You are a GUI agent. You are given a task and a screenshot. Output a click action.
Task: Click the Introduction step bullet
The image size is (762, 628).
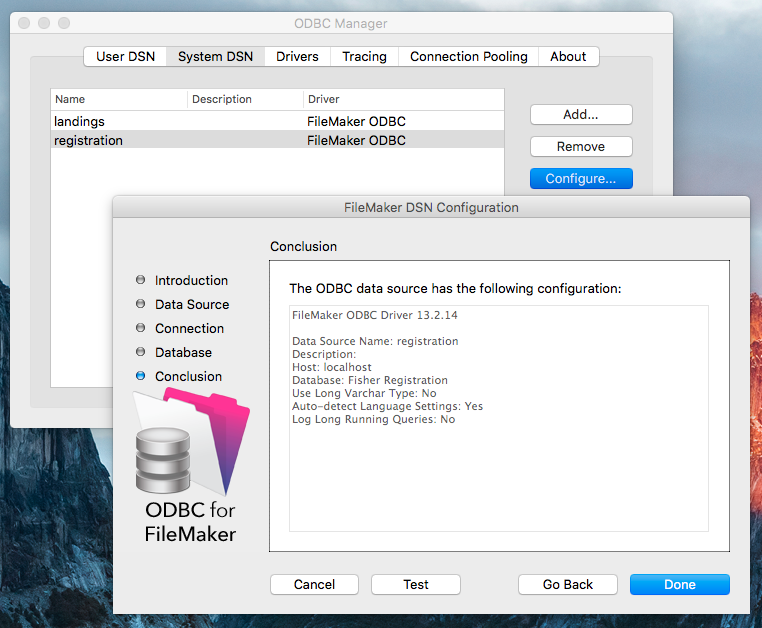click(x=140, y=280)
